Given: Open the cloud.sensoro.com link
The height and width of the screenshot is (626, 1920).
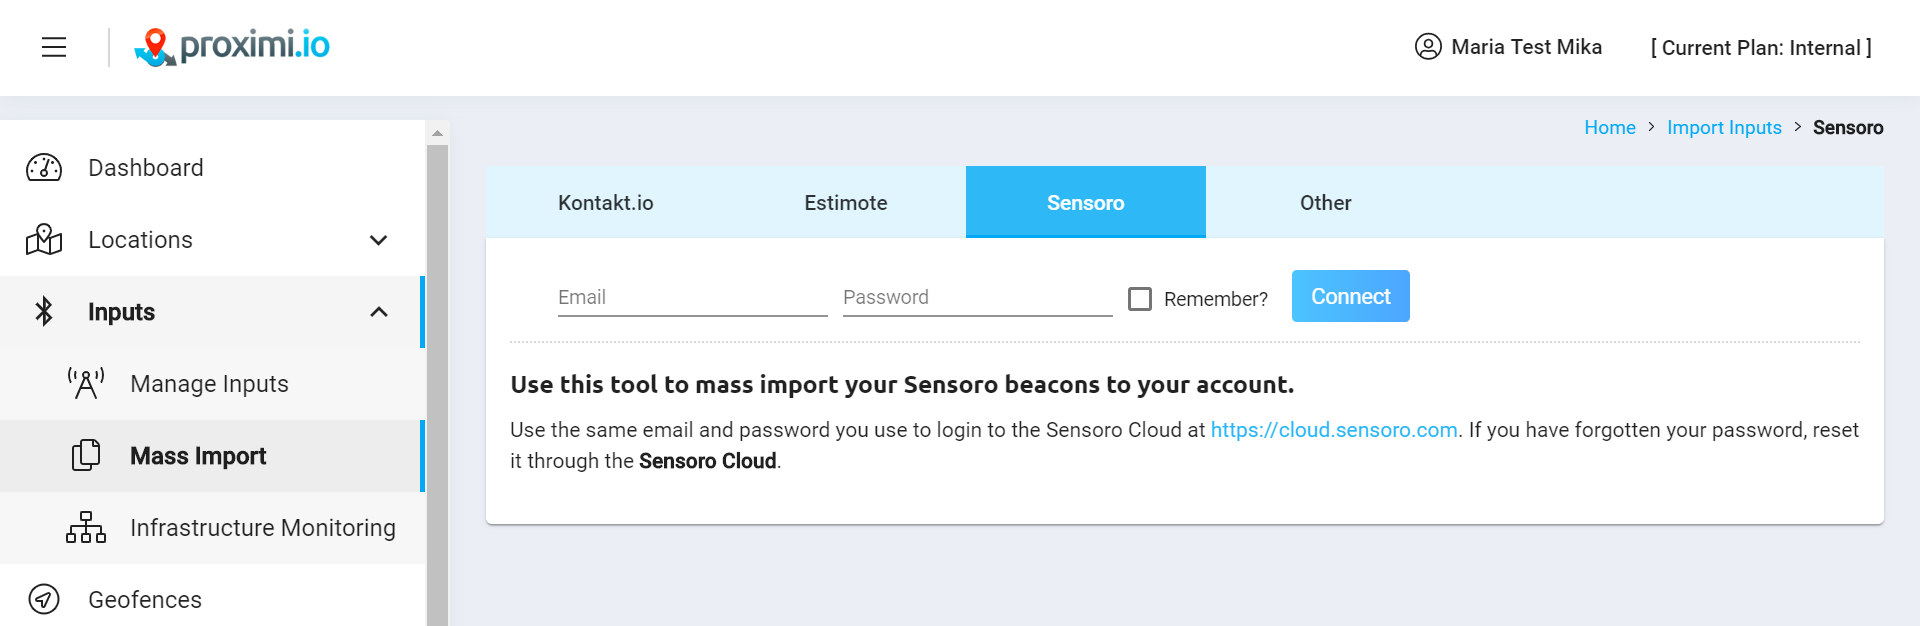Looking at the screenshot, I should [x=1334, y=430].
